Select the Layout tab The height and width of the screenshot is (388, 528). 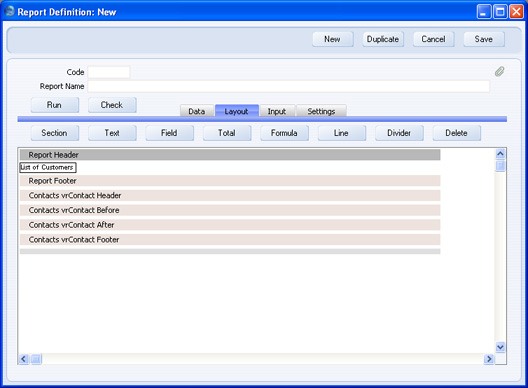[237, 111]
